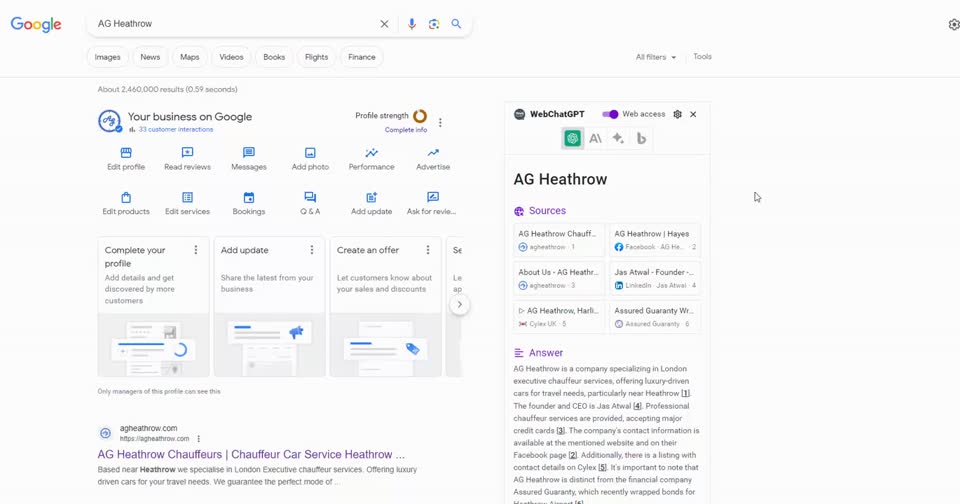Open AG Heathrow Chauff... source card
960x504 pixels.
(559, 240)
